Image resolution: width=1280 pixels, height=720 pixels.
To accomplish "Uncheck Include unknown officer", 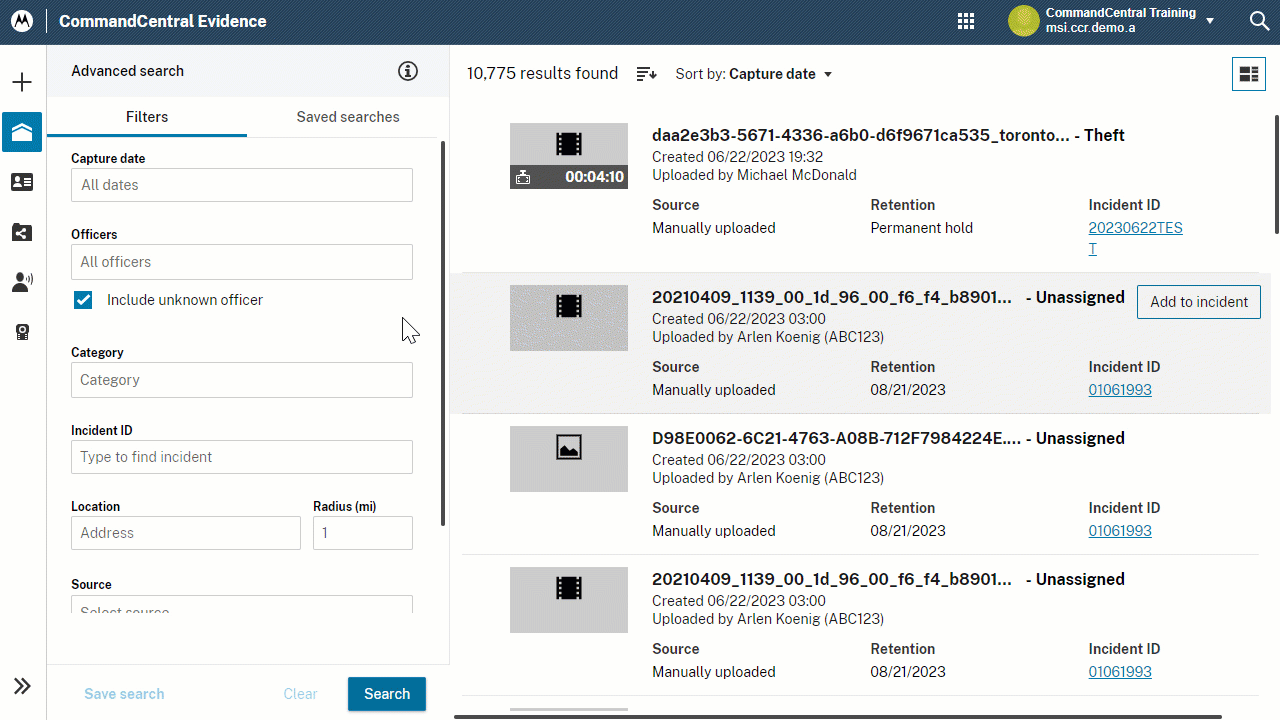I will coord(83,300).
